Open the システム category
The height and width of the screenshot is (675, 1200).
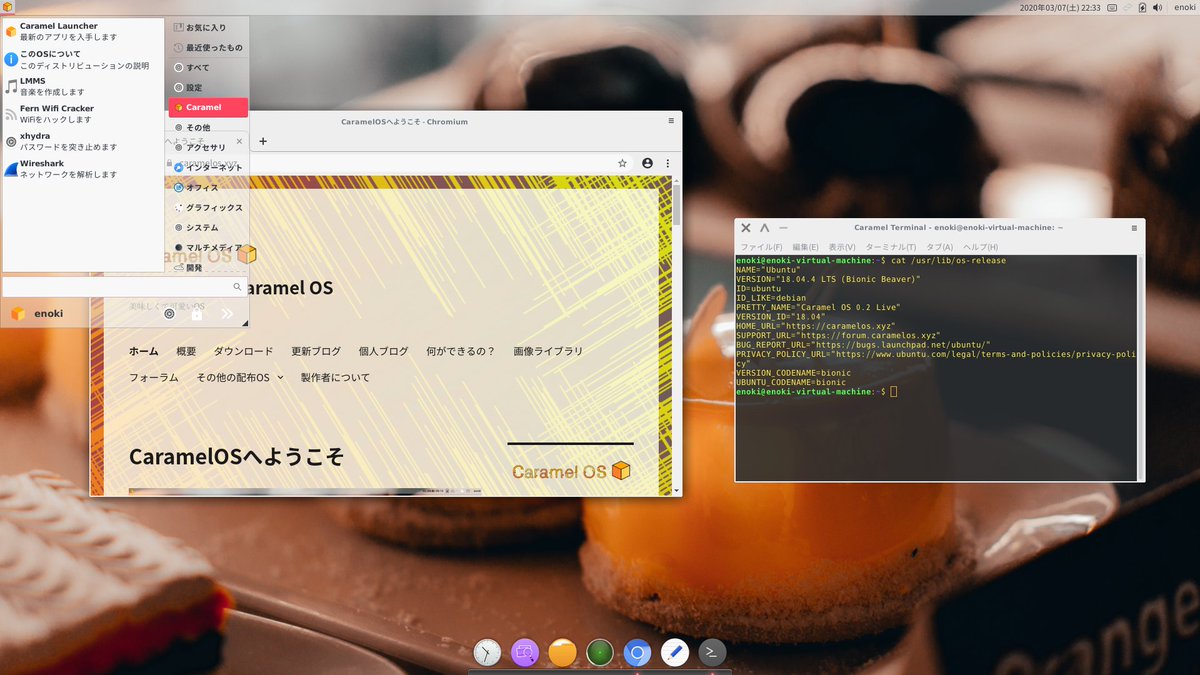(208, 227)
